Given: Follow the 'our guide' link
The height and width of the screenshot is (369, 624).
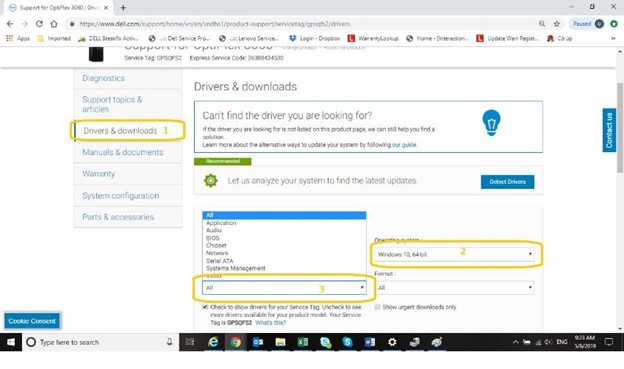Looking at the screenshot, I should [404, 144].
